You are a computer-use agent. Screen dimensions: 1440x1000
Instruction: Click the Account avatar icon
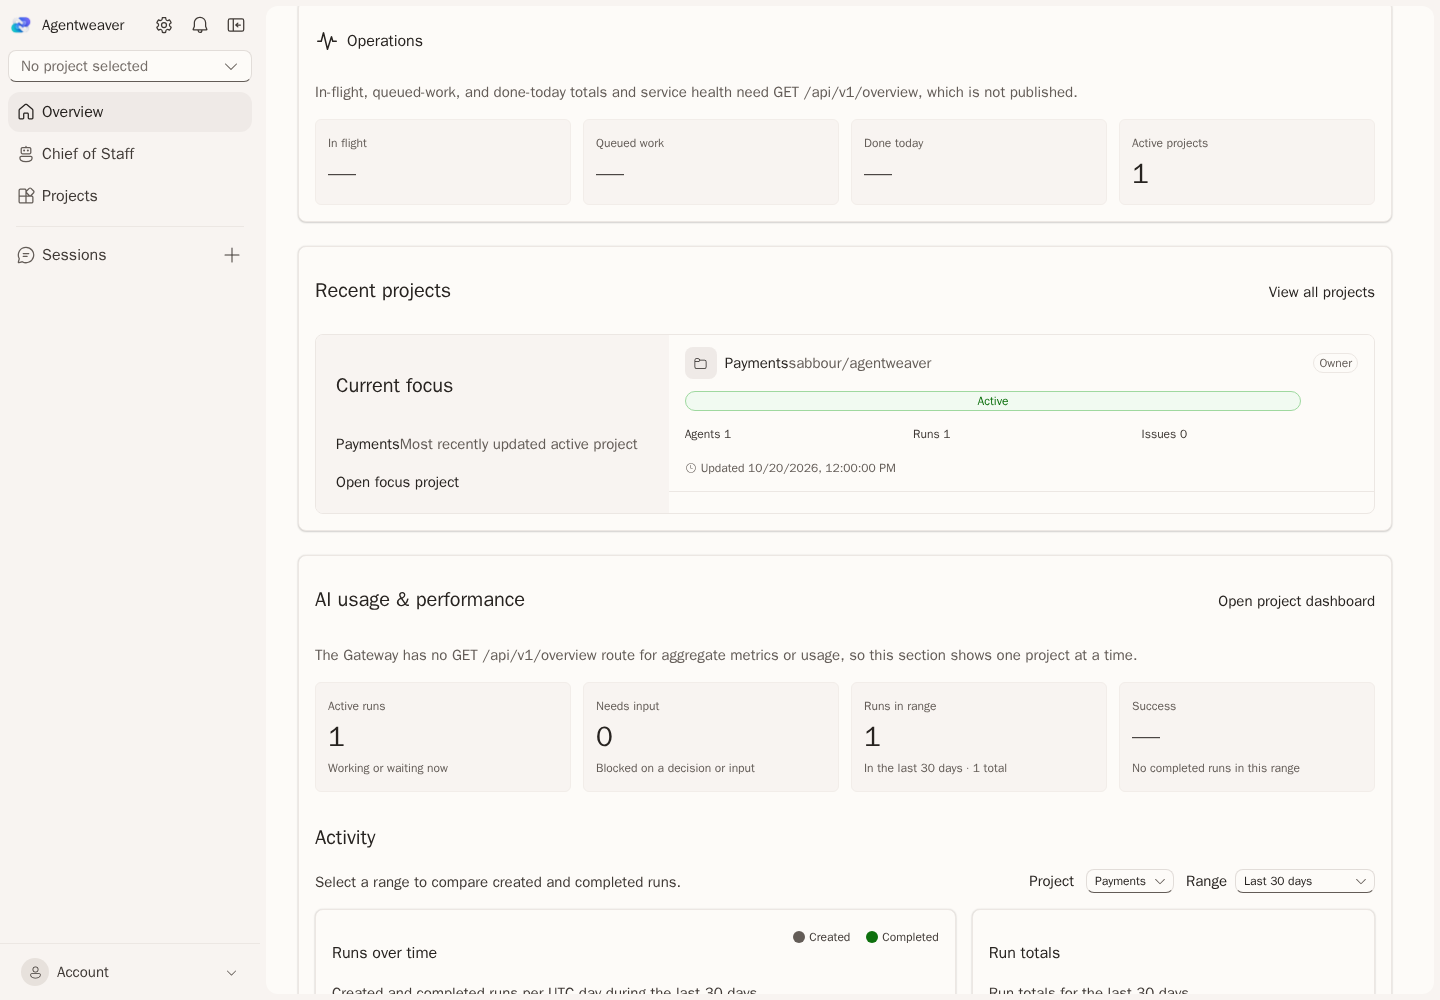35,972
